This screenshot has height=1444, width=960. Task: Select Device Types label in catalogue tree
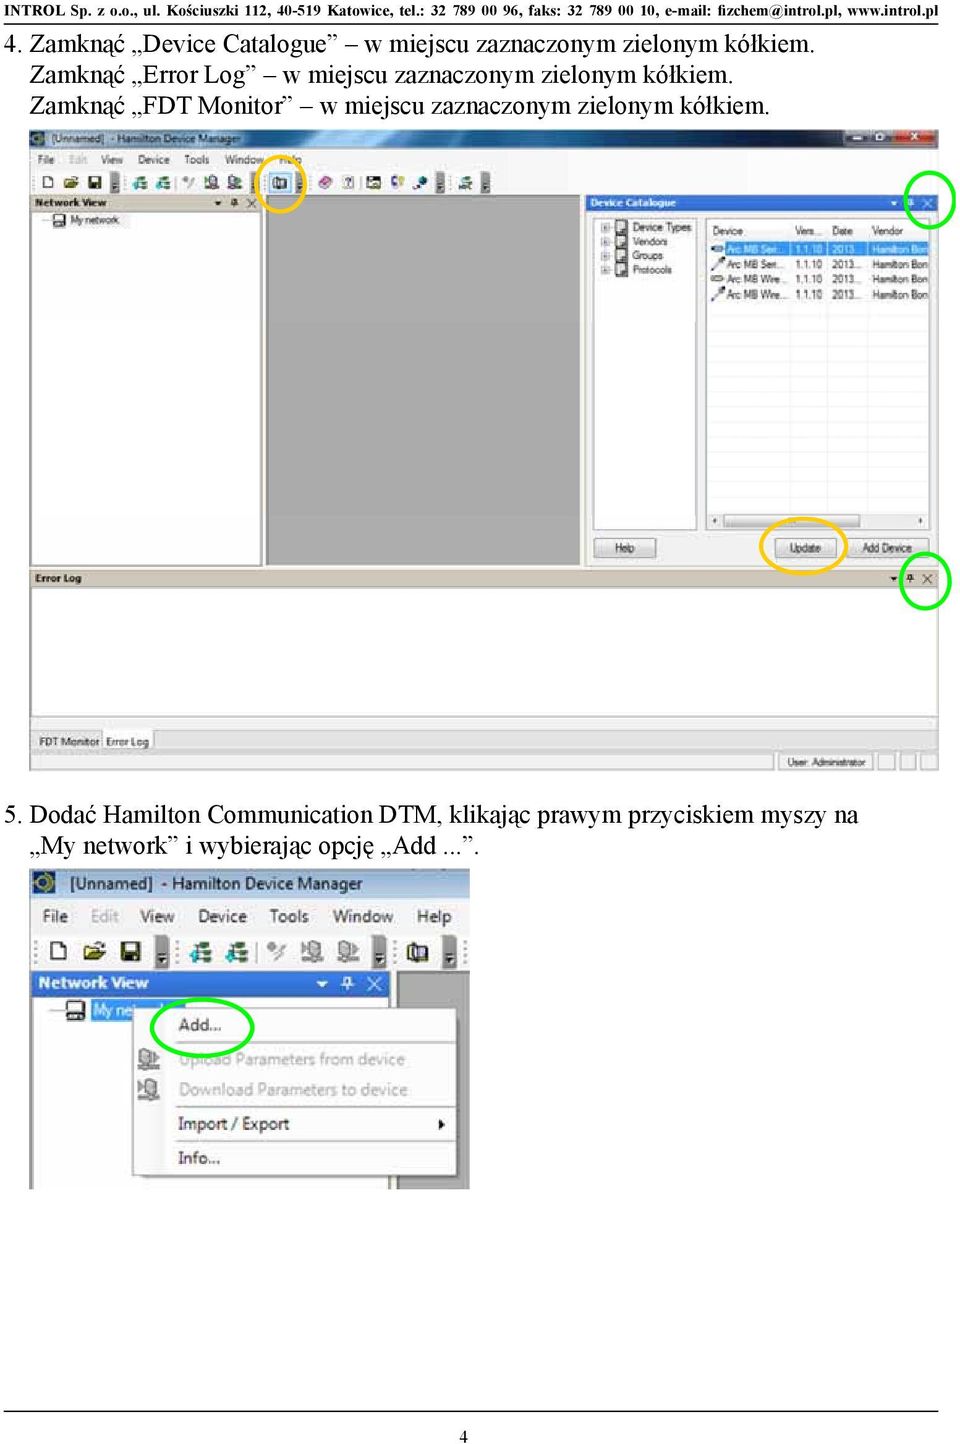pyautogui.click(x=662, y=228)
